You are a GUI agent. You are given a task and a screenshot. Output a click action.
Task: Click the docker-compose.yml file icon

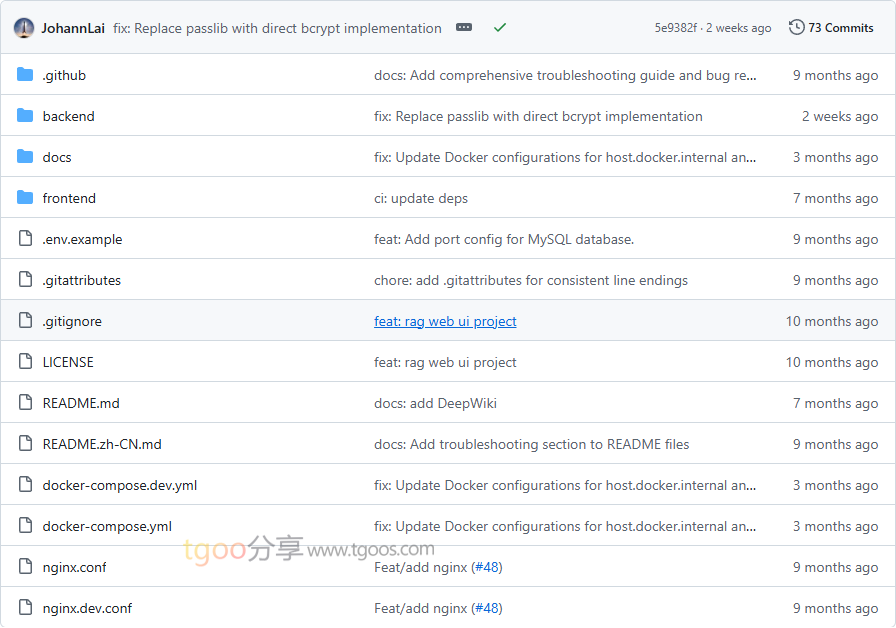point(25,526)
